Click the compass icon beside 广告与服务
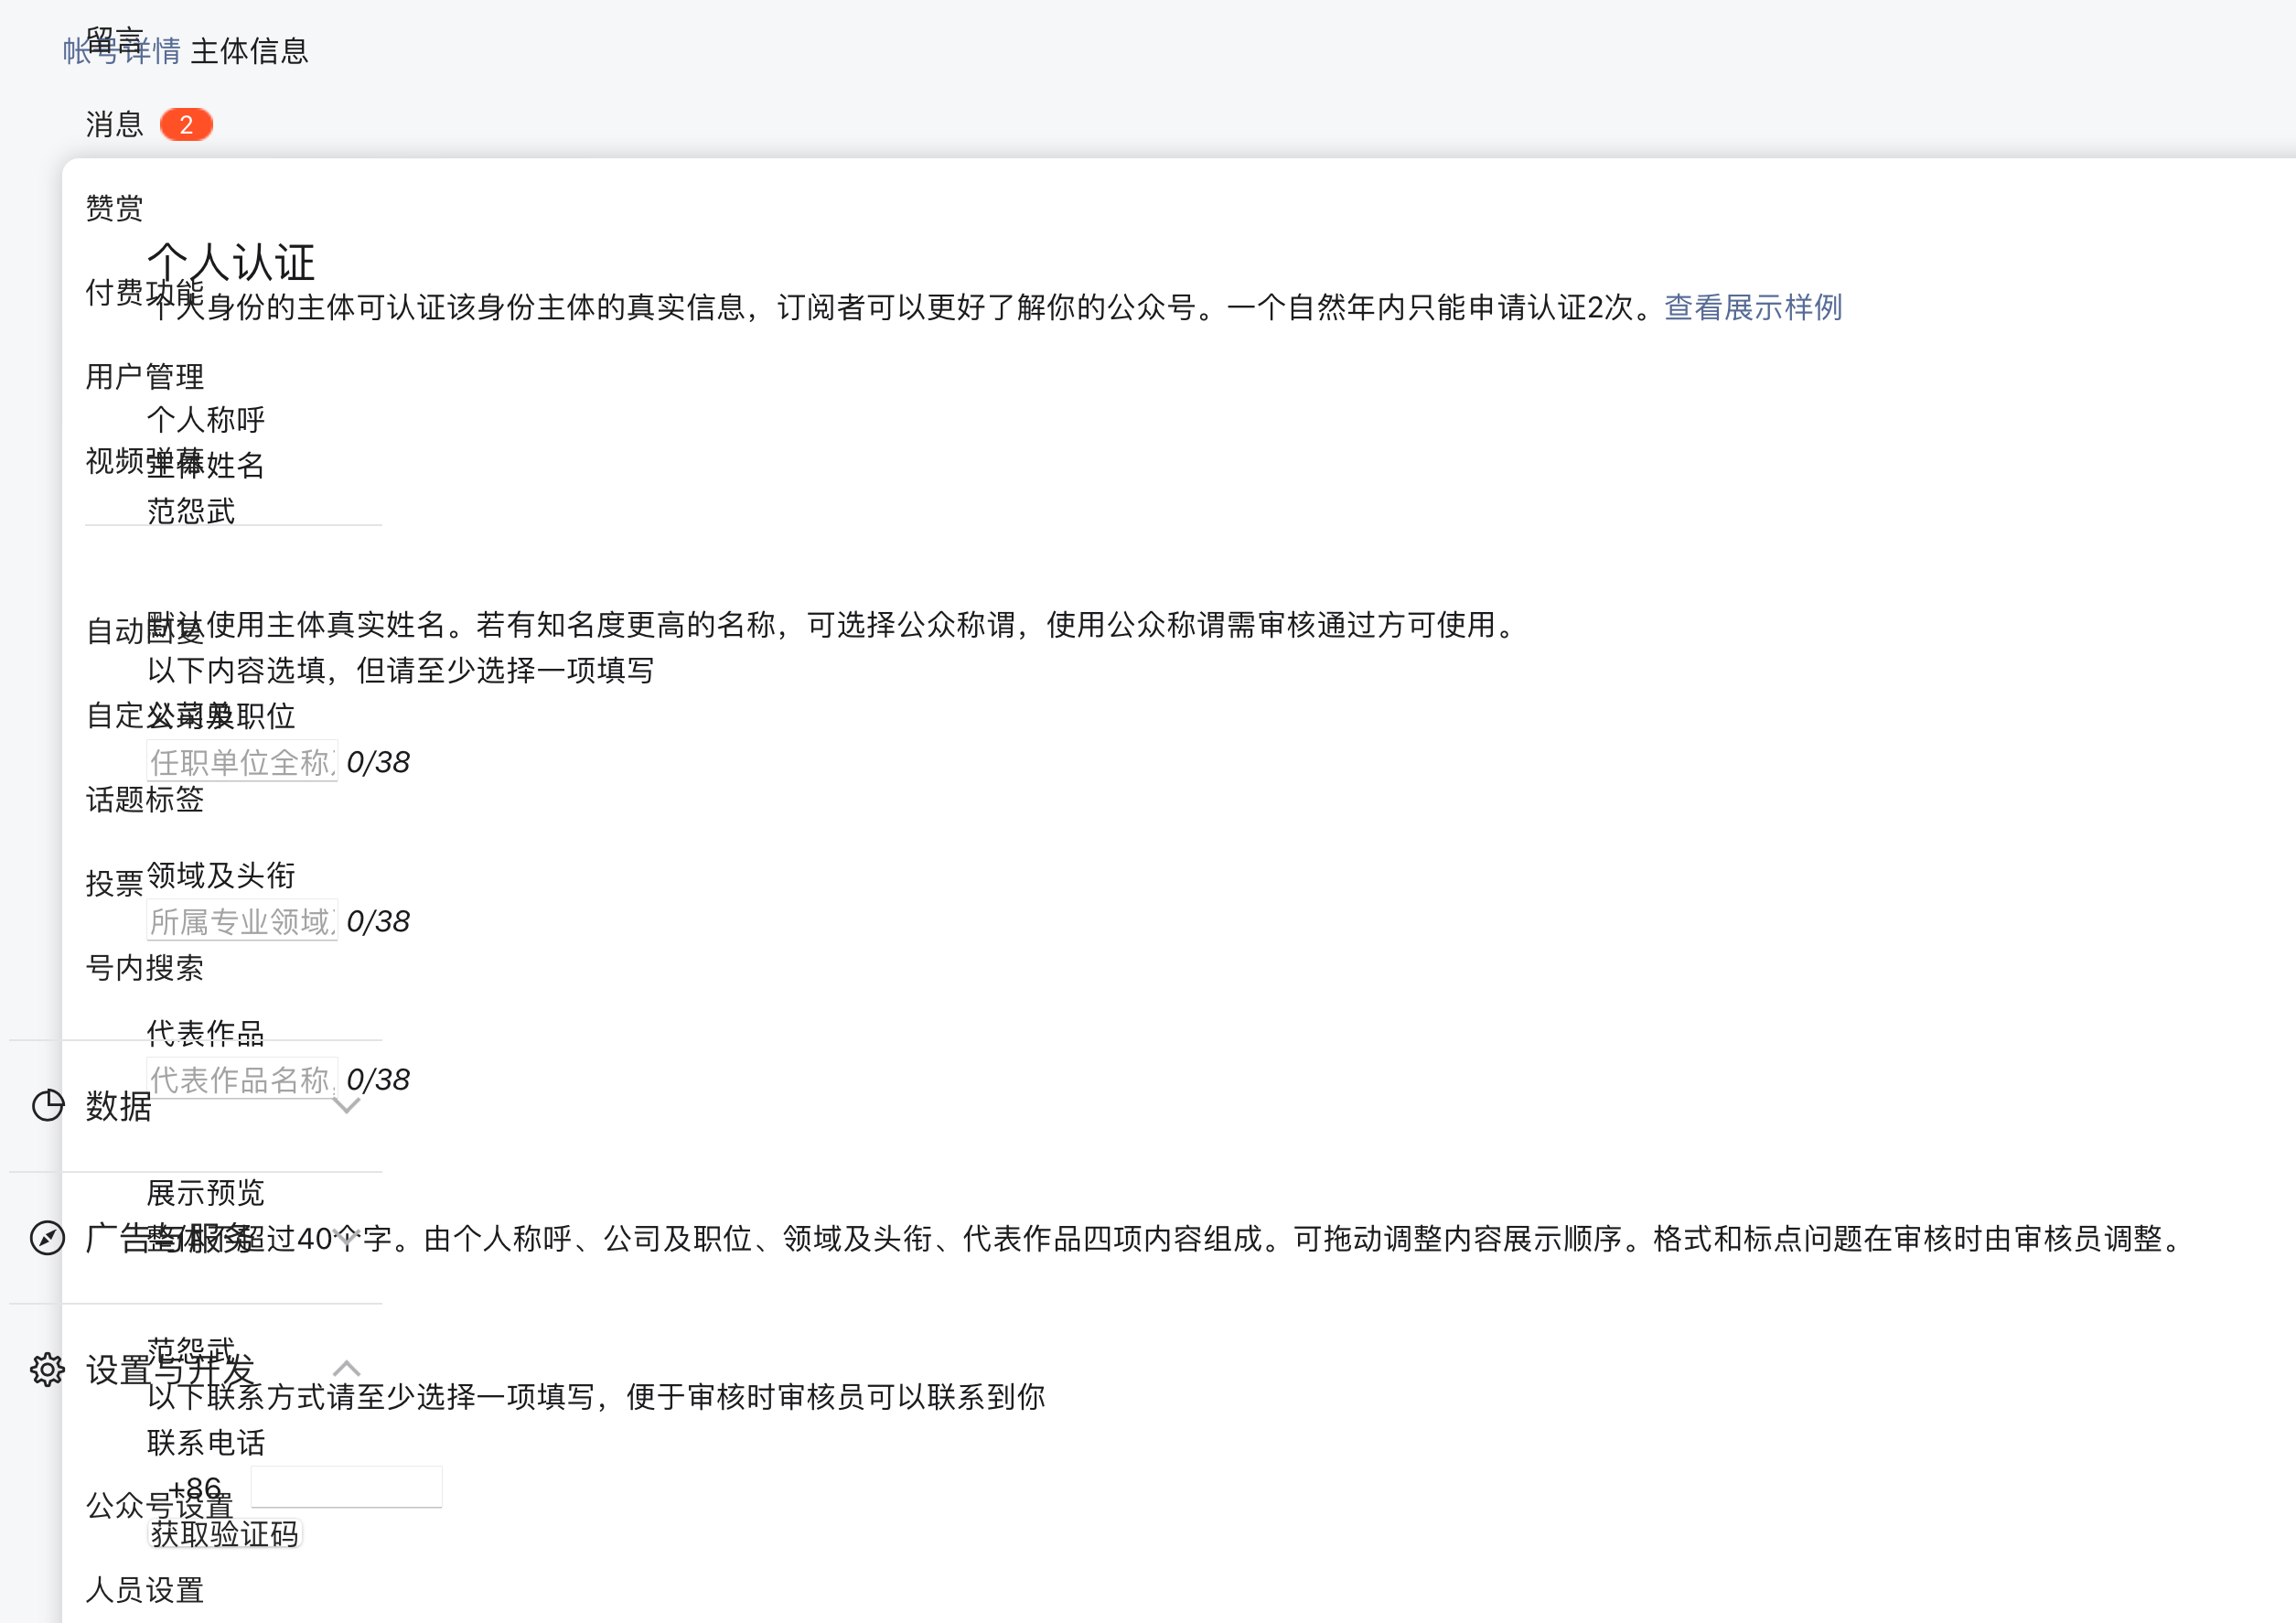 pyautogui.click(x=47, y=1237)
